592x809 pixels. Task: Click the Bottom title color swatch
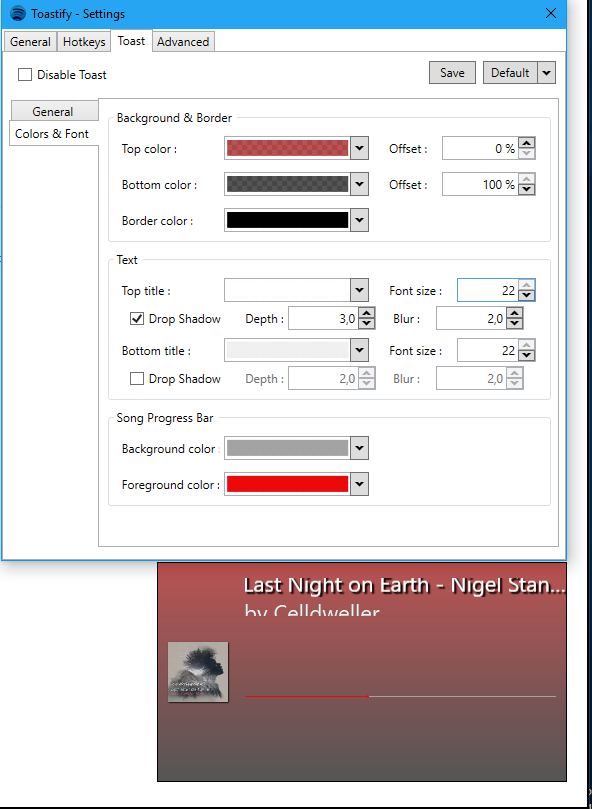click(x=287, y=350)
